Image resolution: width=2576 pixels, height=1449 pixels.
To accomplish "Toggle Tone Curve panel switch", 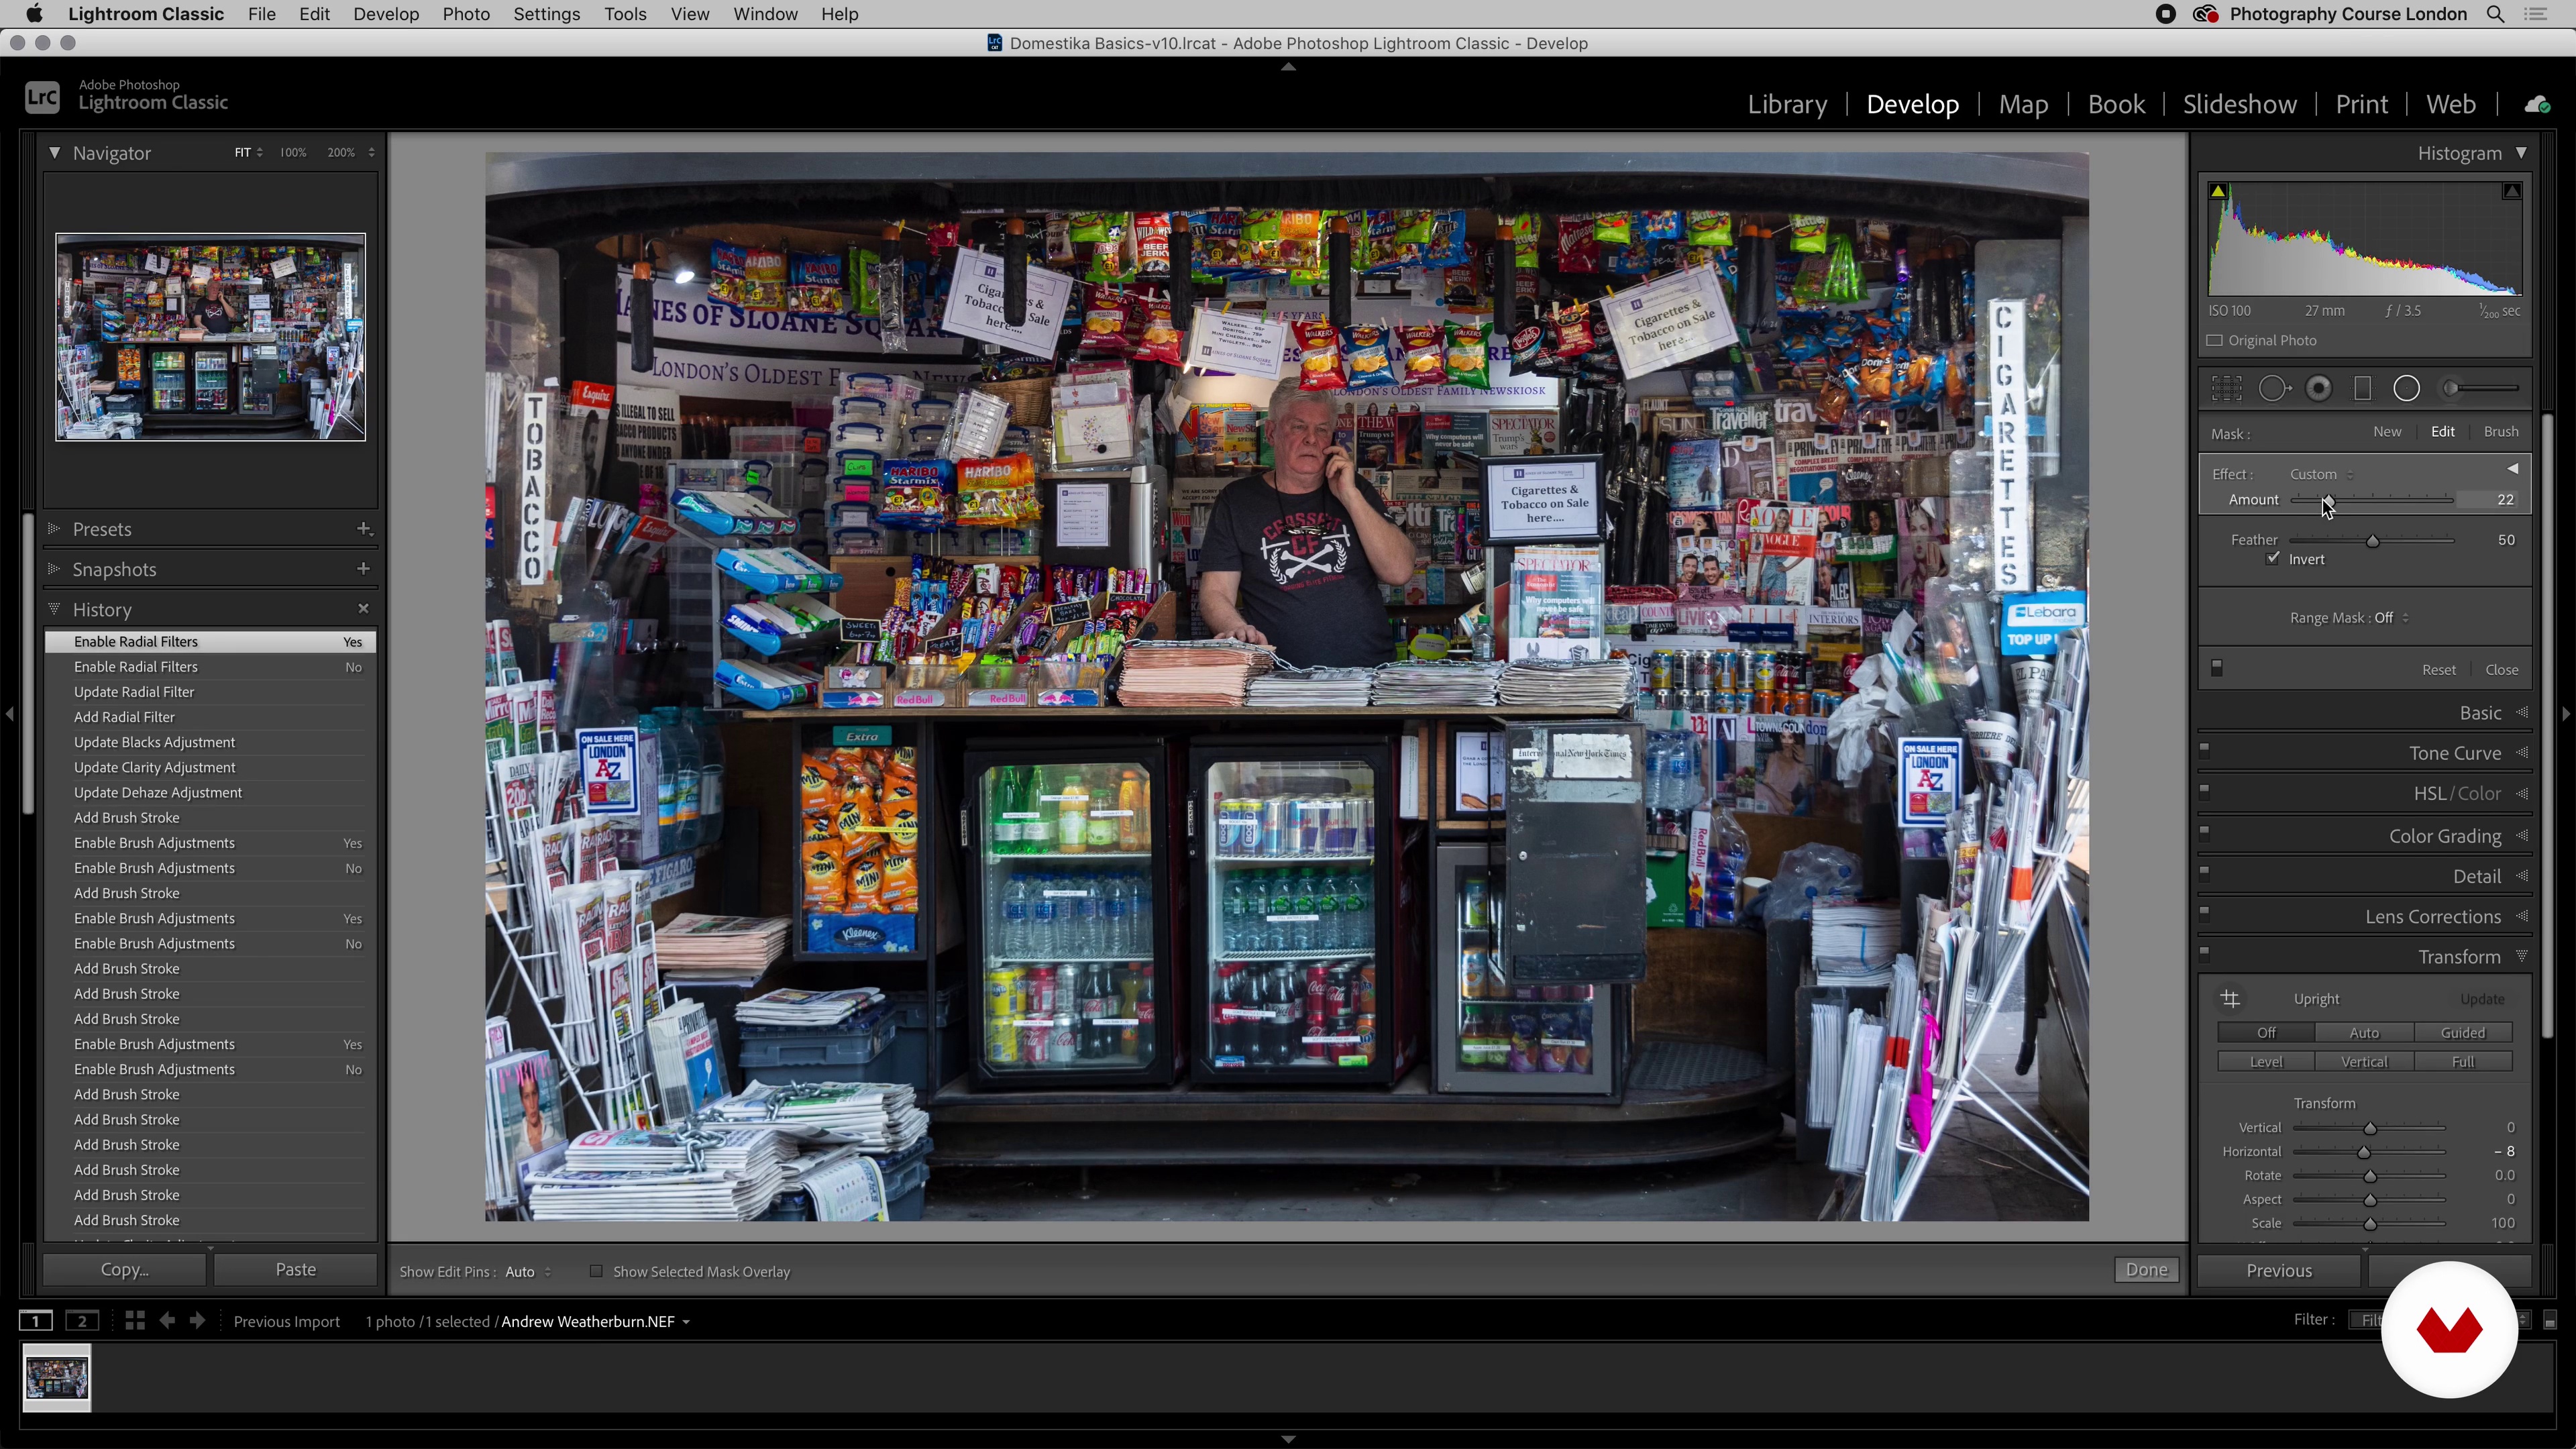I will [2204, 749].
